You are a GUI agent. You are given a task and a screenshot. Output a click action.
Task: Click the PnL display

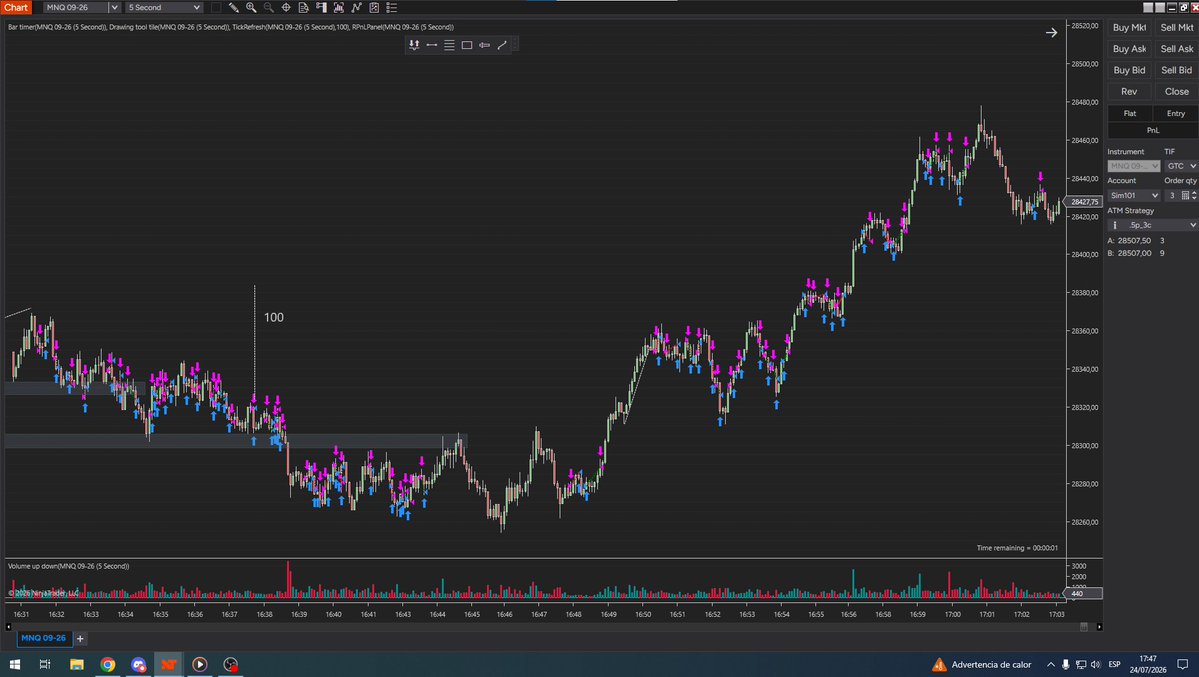[1153, 130]
